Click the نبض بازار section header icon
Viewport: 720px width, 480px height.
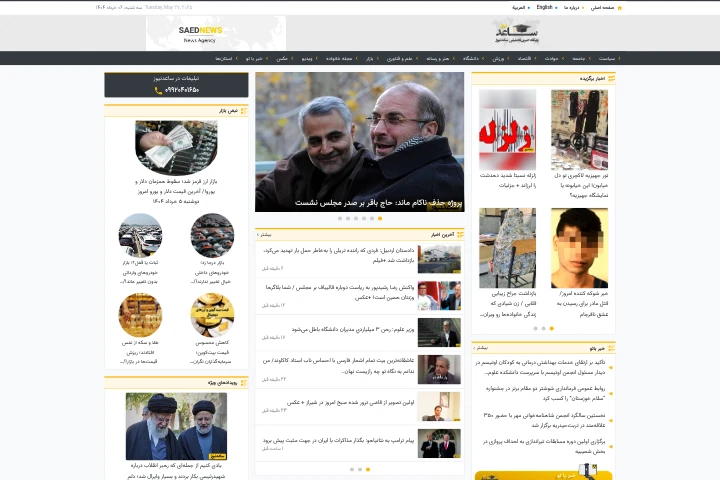(x=244, y=111)
